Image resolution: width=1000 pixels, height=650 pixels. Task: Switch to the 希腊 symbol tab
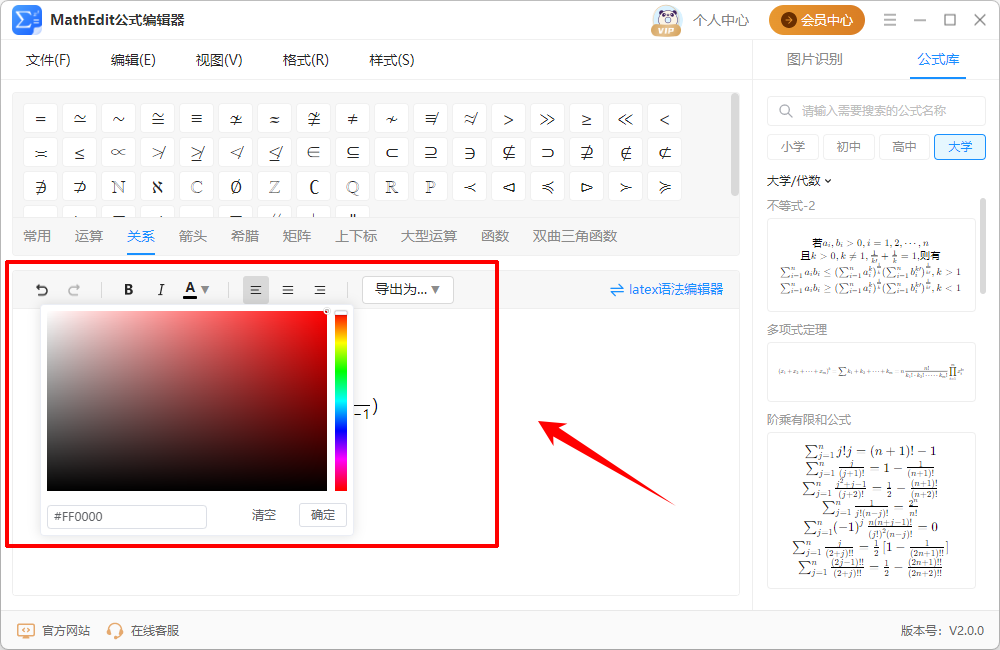245,236
